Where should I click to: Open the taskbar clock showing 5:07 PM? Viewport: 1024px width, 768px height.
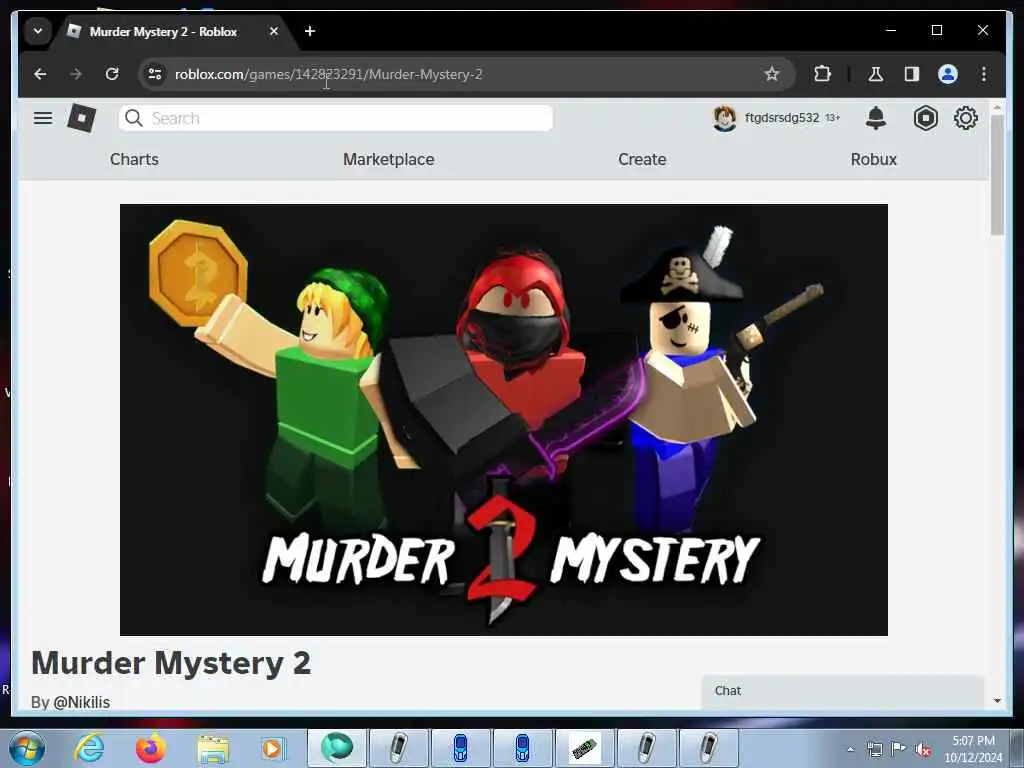973,749
